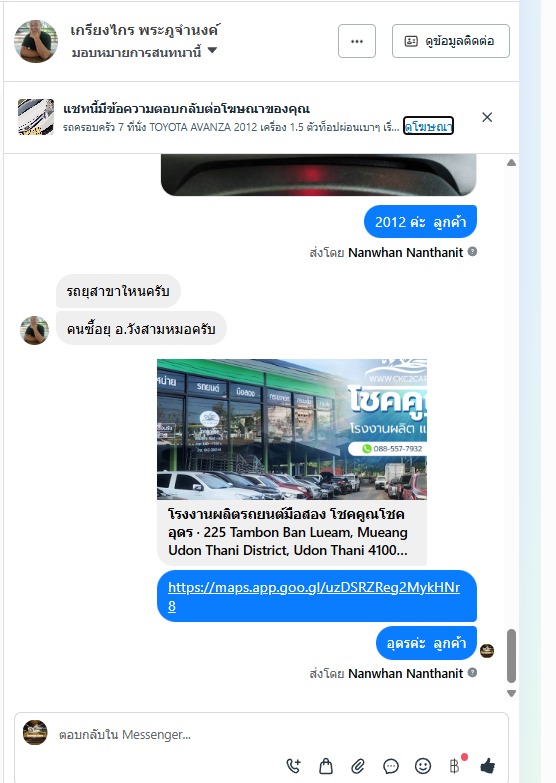Open the โชคคูณโชค dealership map preview card
The width and height of the screenshot is (556, 783).
(x=292, y=462)
